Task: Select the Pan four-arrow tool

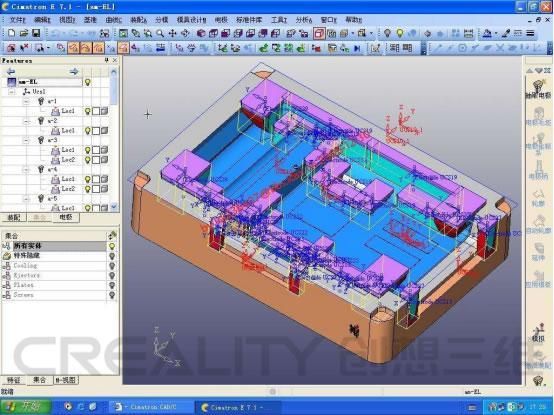Action: coord(172,33)
